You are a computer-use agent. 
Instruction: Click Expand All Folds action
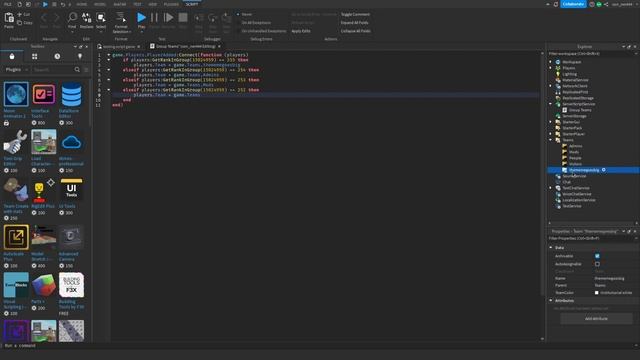[354, 23]
